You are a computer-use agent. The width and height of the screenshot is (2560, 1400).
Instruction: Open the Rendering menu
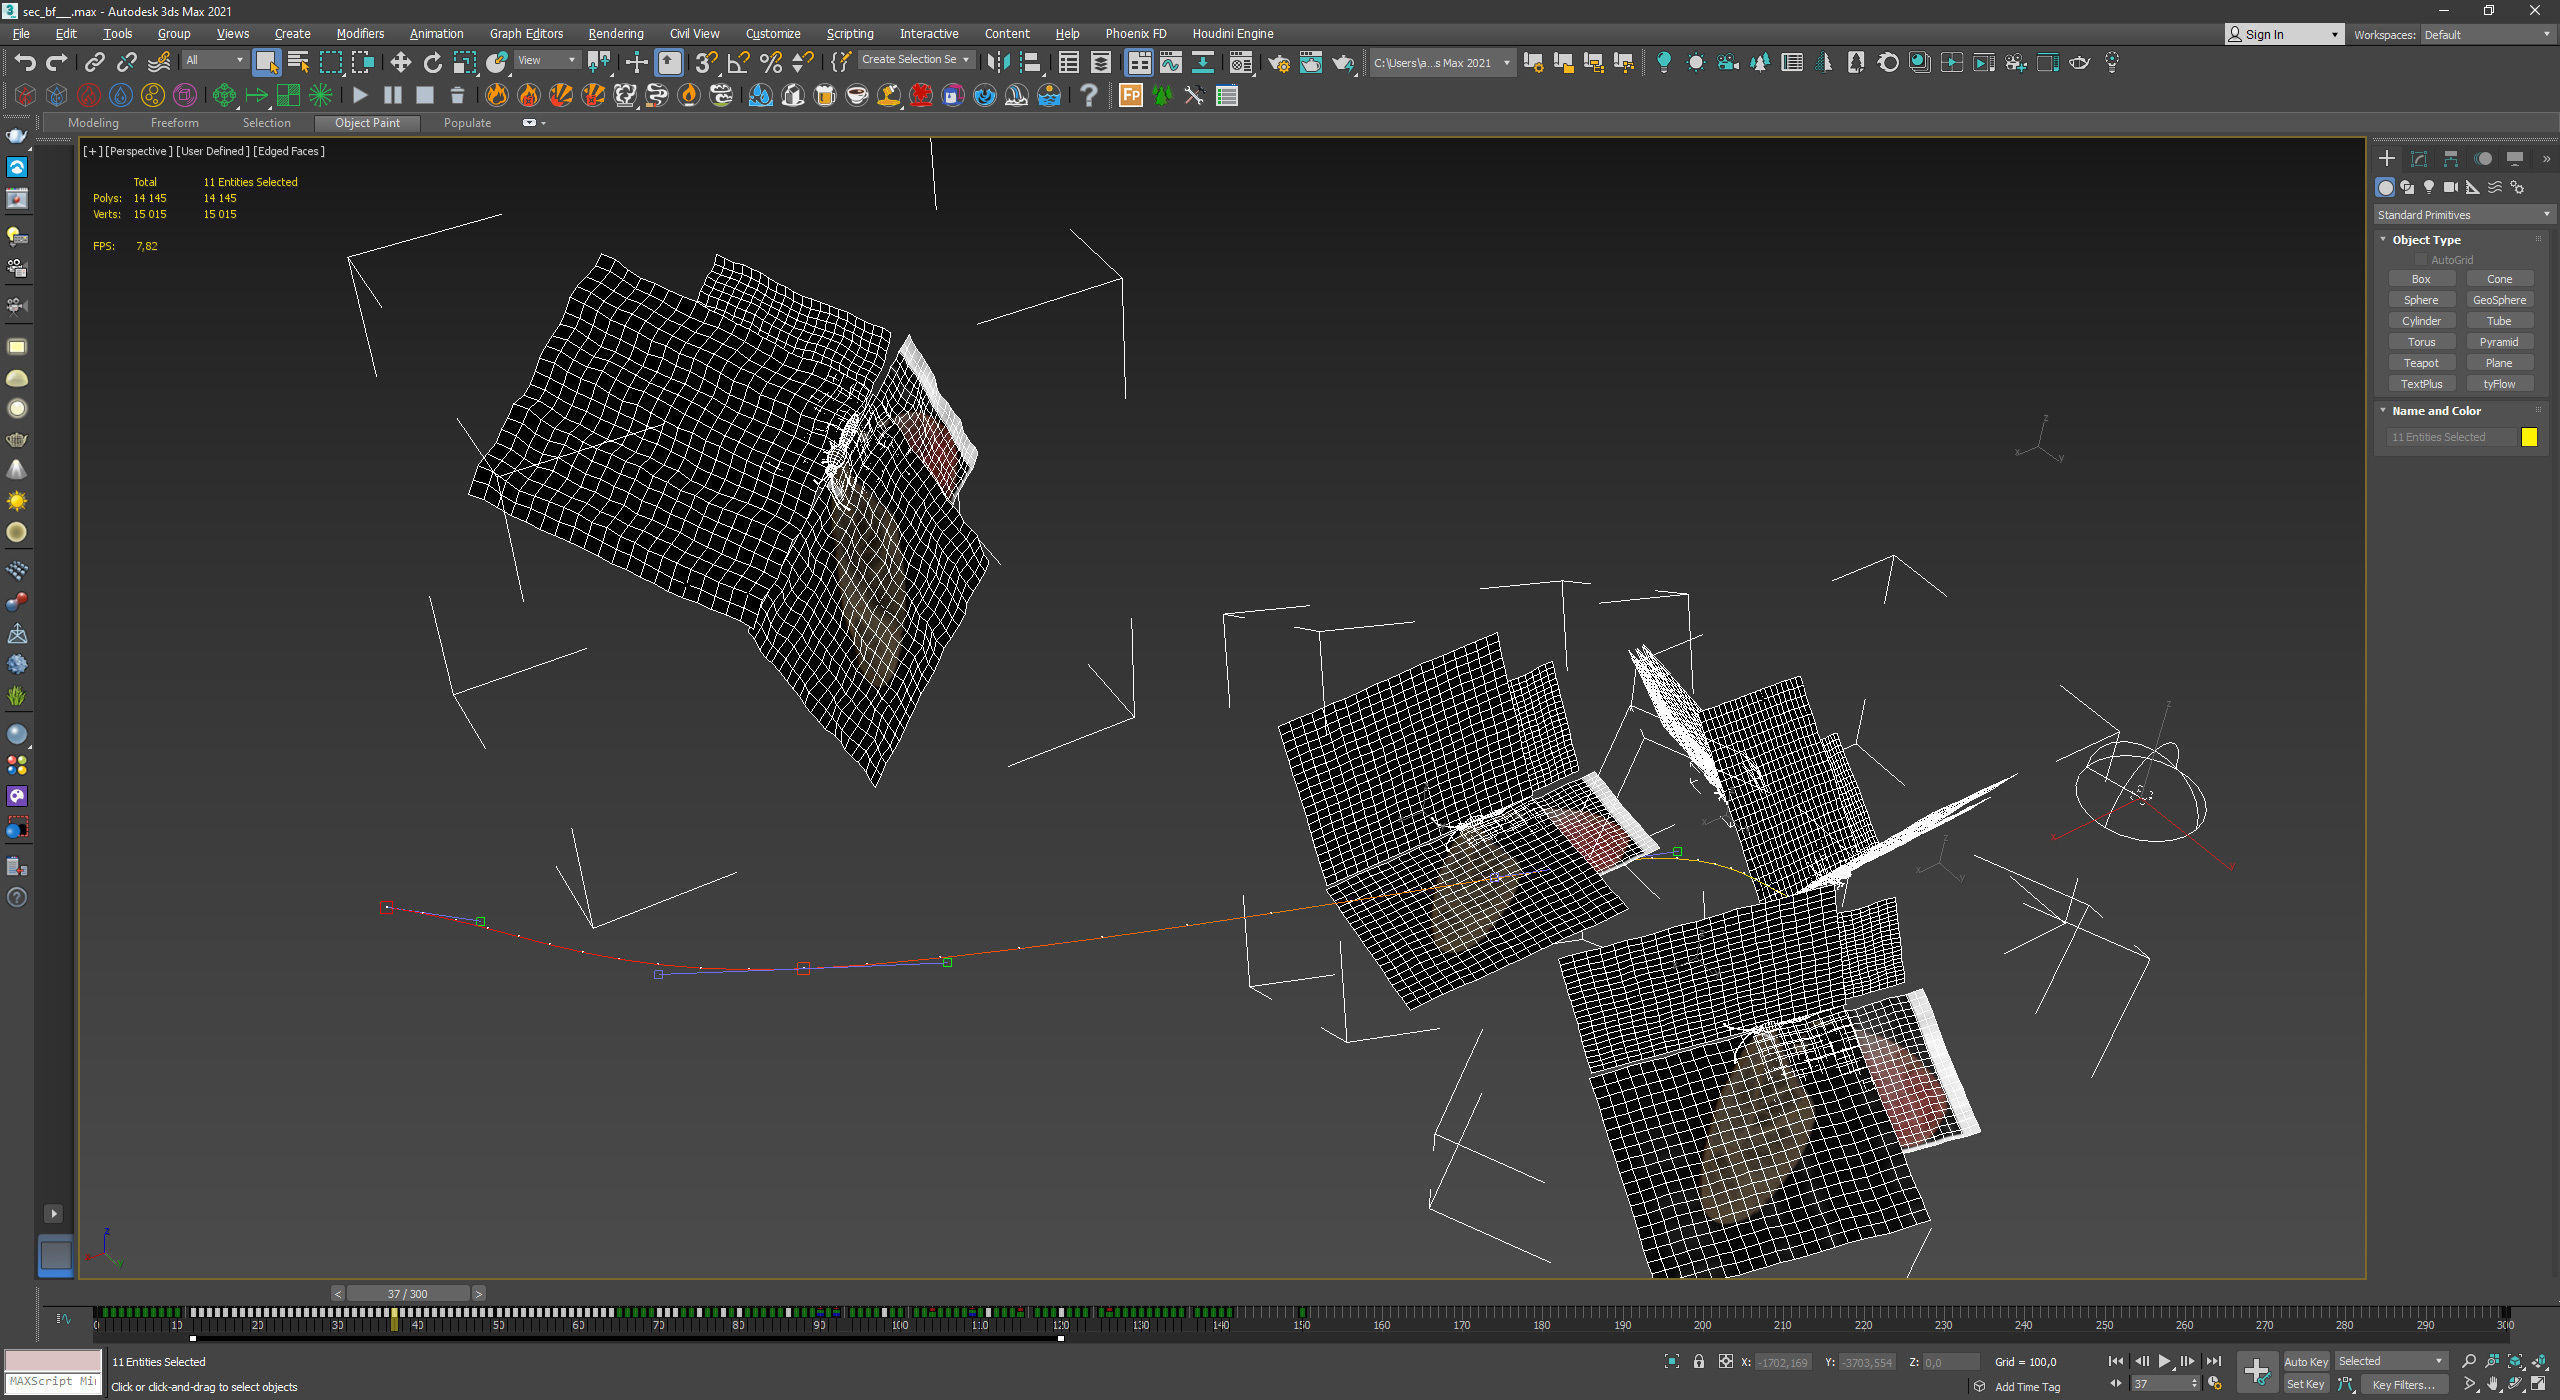[x=616, y=34]
